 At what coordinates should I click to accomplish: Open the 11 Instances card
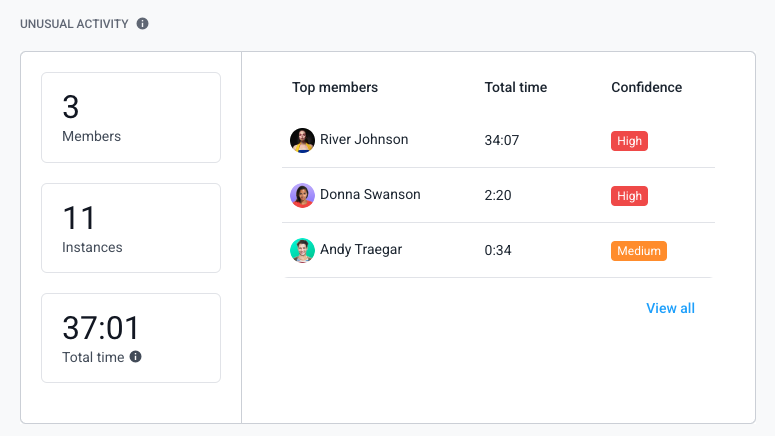pyautogui.click(x=131, y=228)
